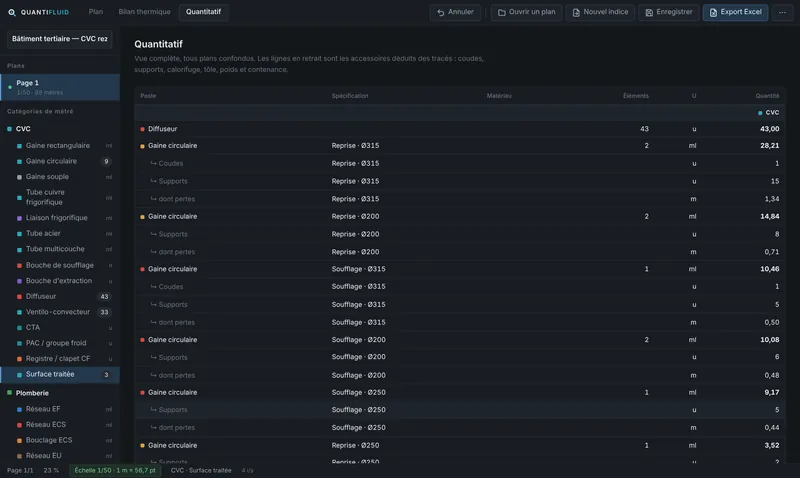Viewport: 800px width, 478px height.
Task: Click the Enregistrer button
Action: 668,12
